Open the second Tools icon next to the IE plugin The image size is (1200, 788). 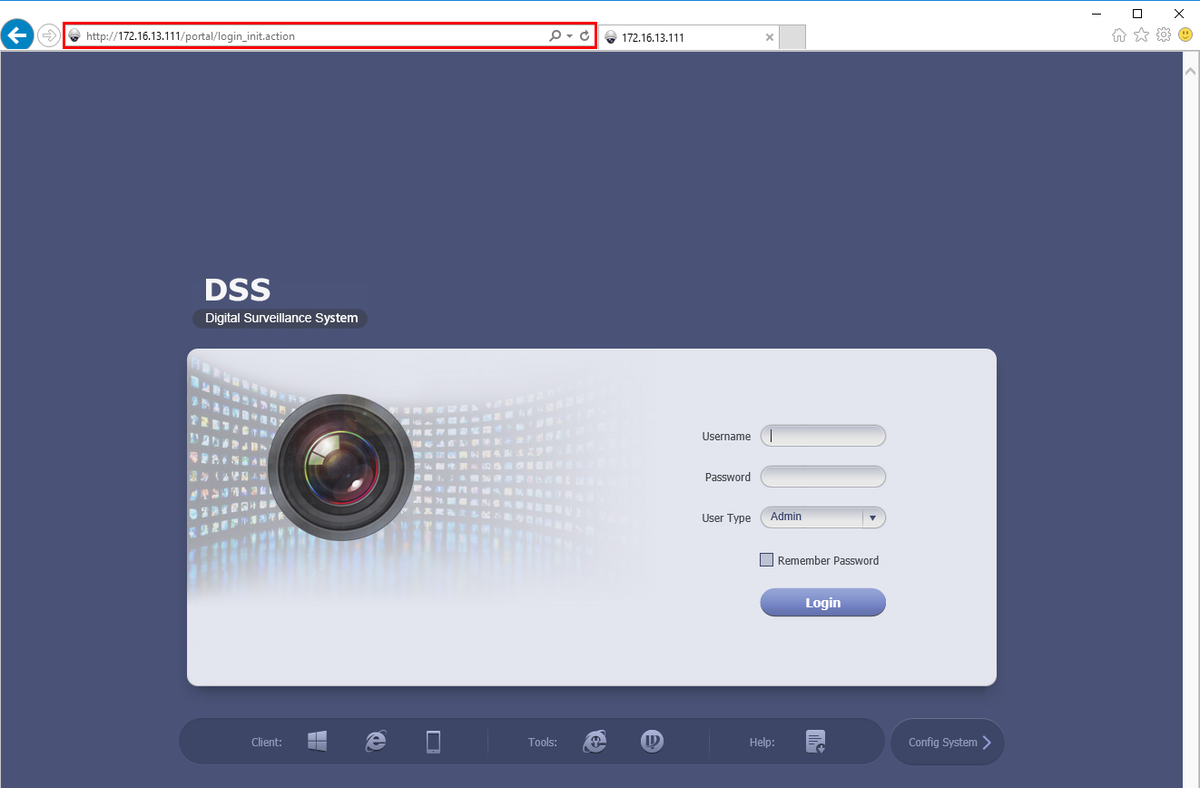click(x=652, y=741)
